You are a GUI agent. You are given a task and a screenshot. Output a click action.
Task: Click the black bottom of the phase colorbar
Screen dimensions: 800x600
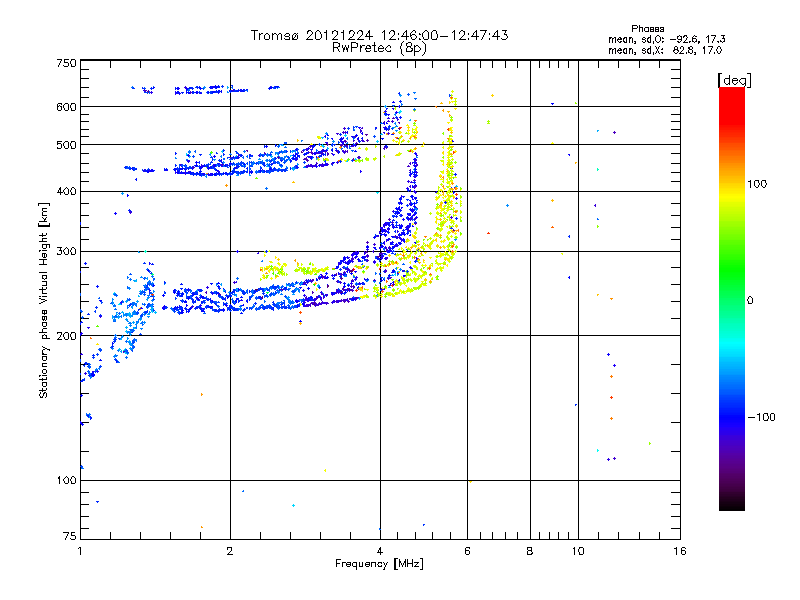[x=732, y=506]
